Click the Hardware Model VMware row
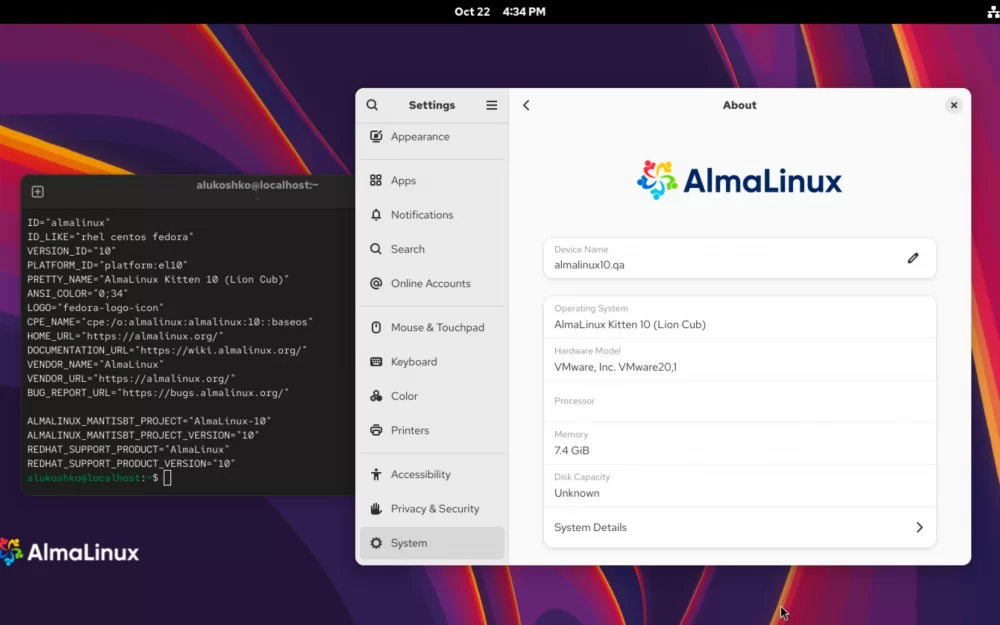The image size is (1000, 625). (x=739, y=360)
